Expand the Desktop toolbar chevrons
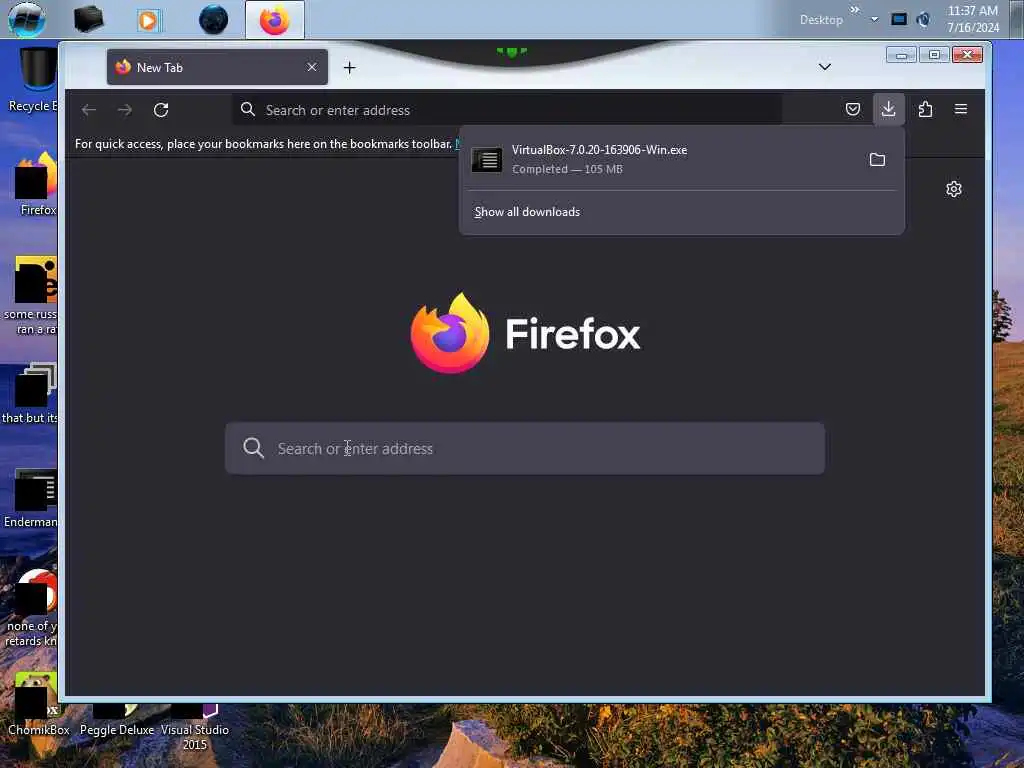Screen dimensions: 1024x768 pyautogui.click(x=854, y=10)
